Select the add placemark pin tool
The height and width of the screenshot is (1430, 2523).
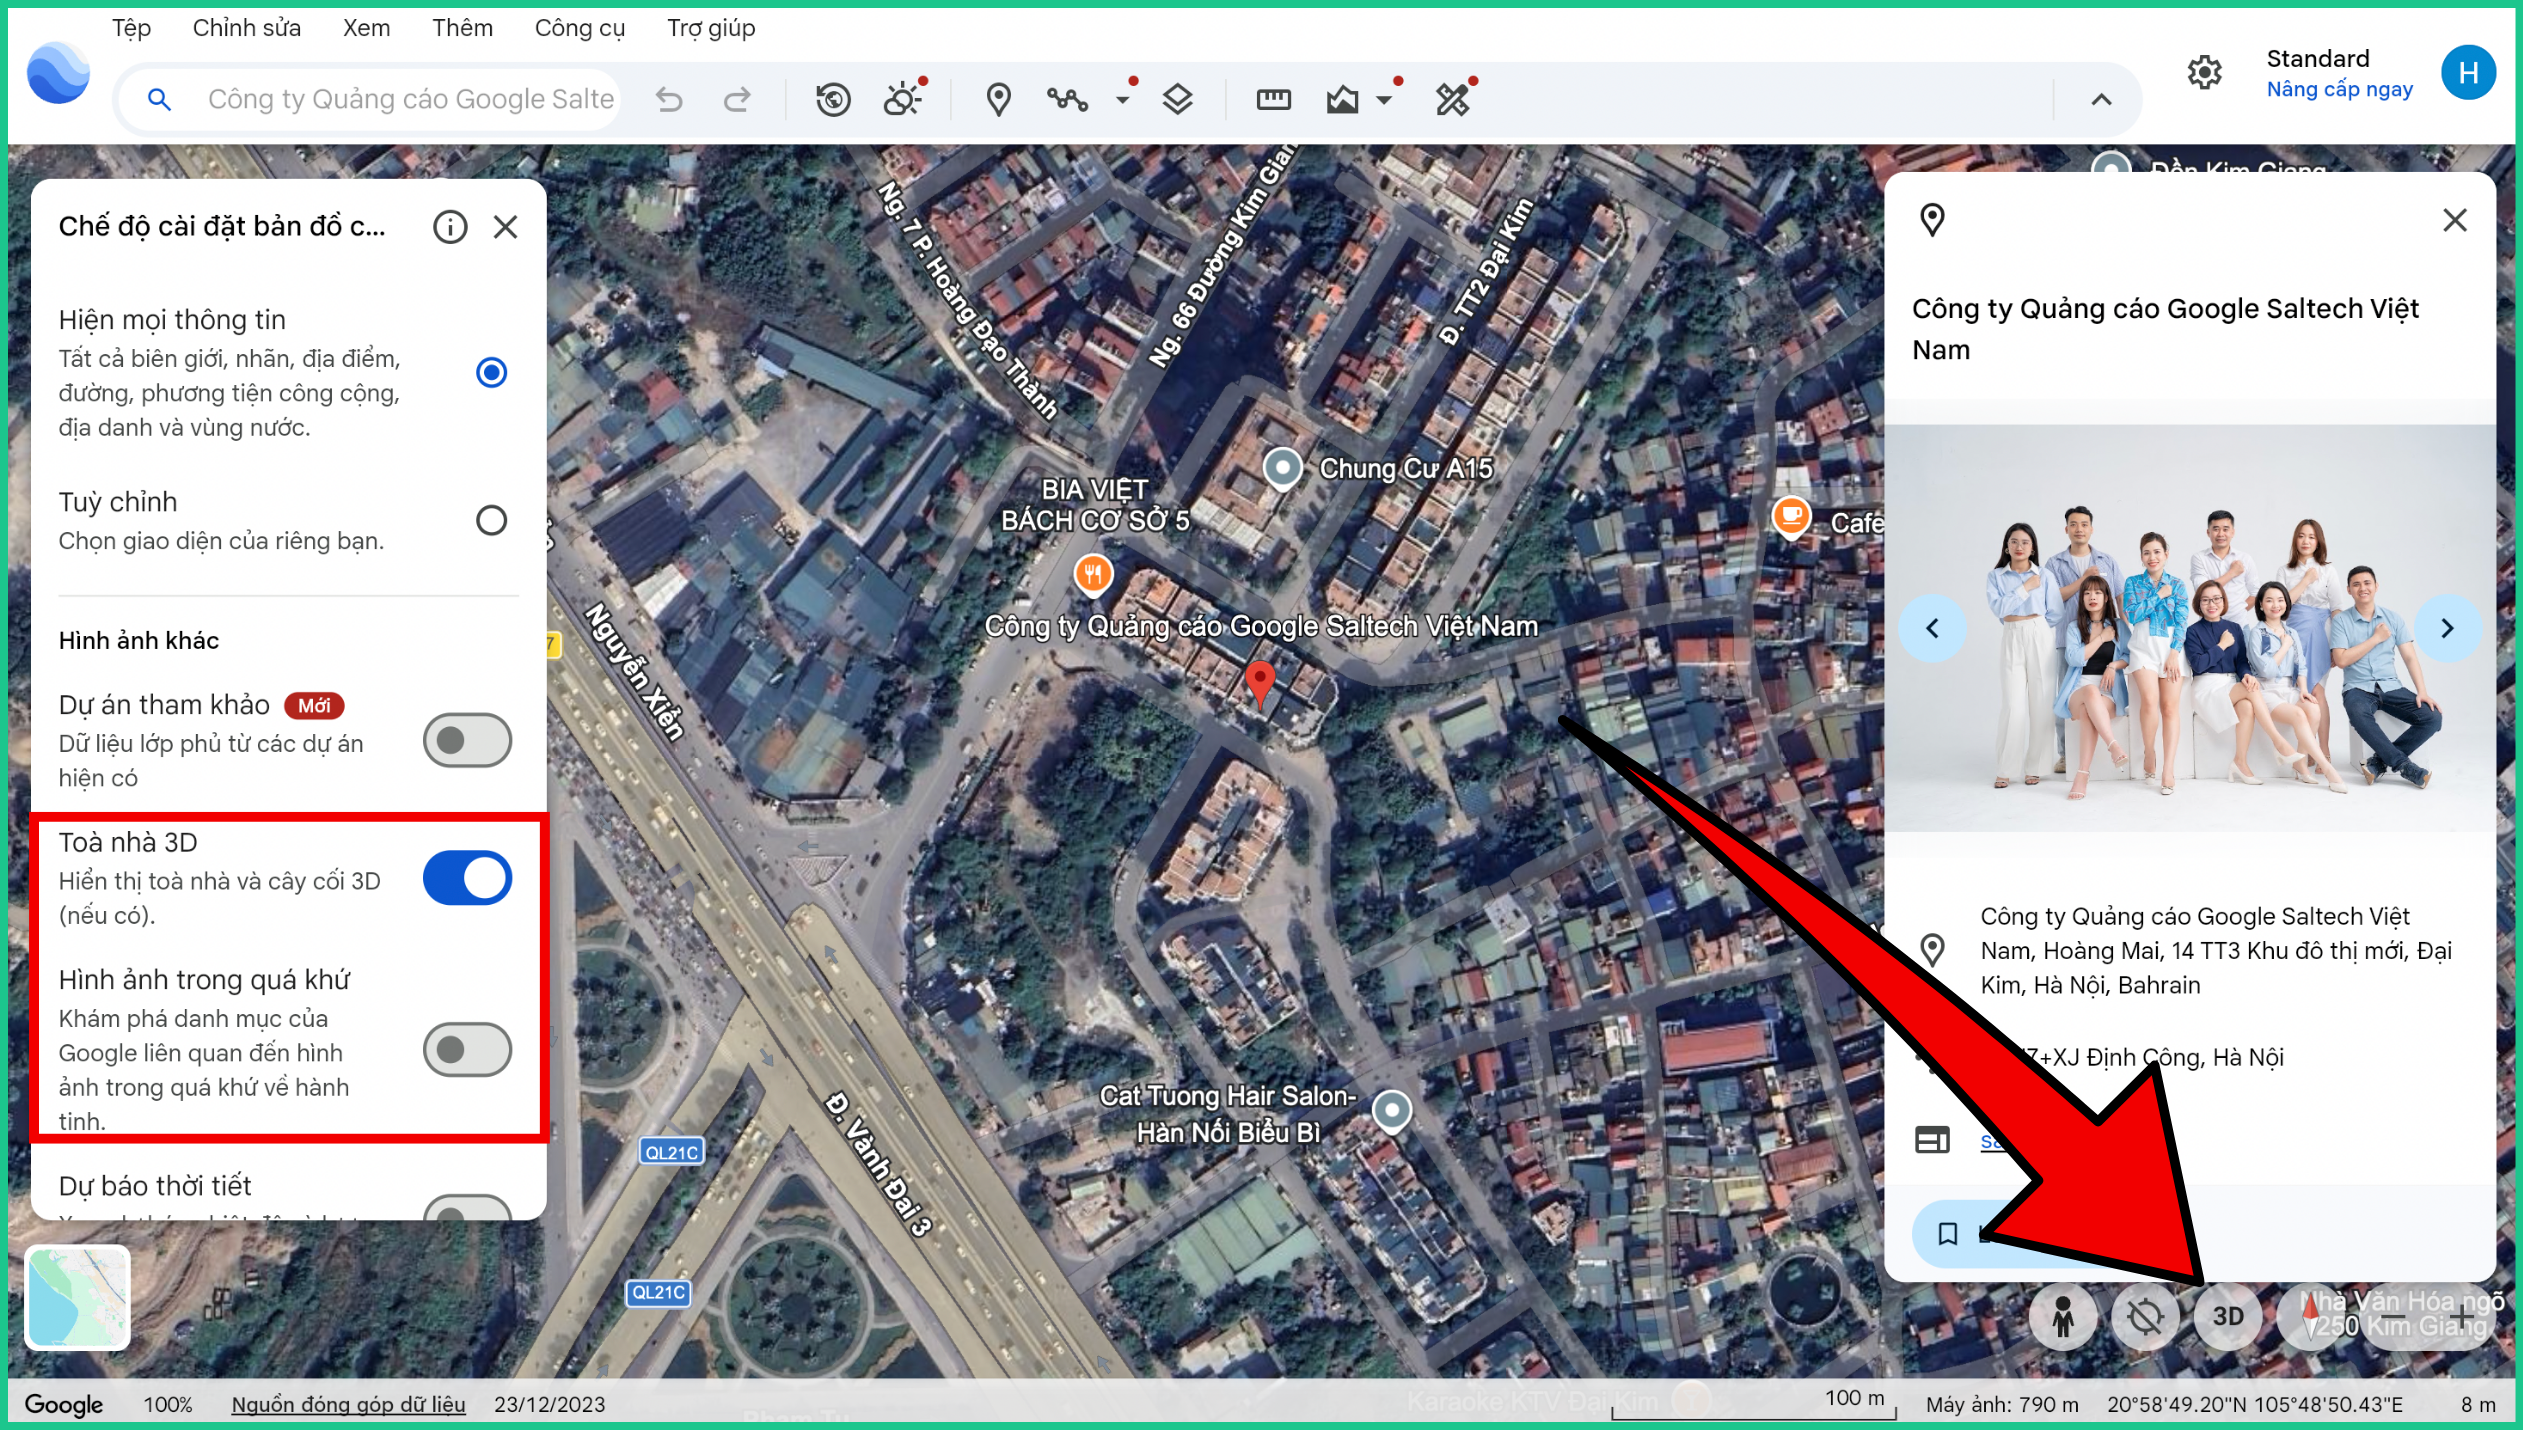click(x=998, y=99)
